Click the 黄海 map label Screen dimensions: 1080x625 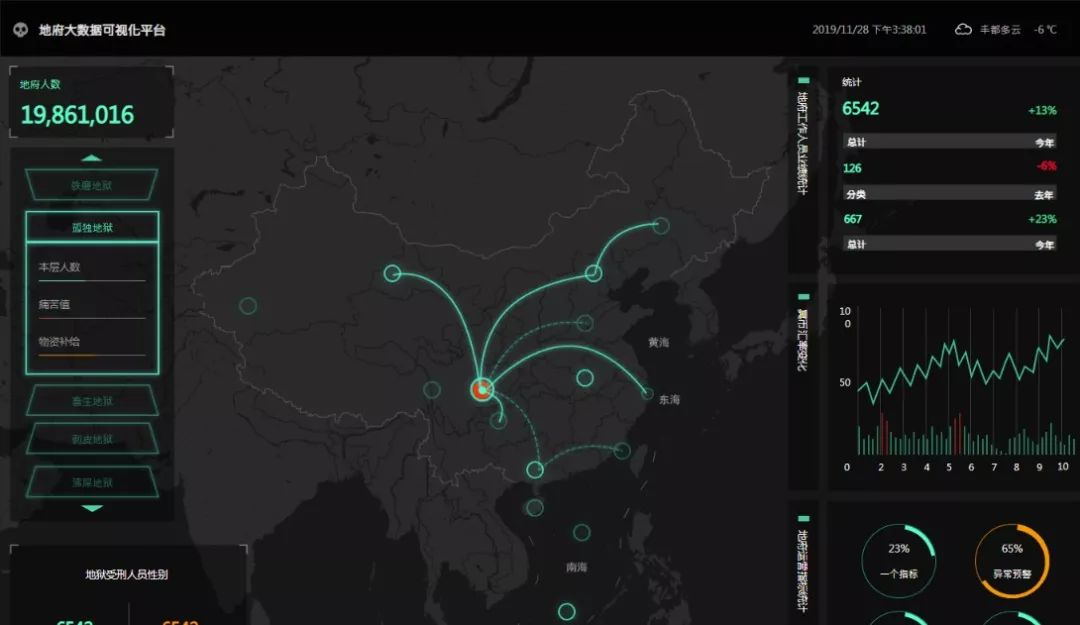pos(658,342)
